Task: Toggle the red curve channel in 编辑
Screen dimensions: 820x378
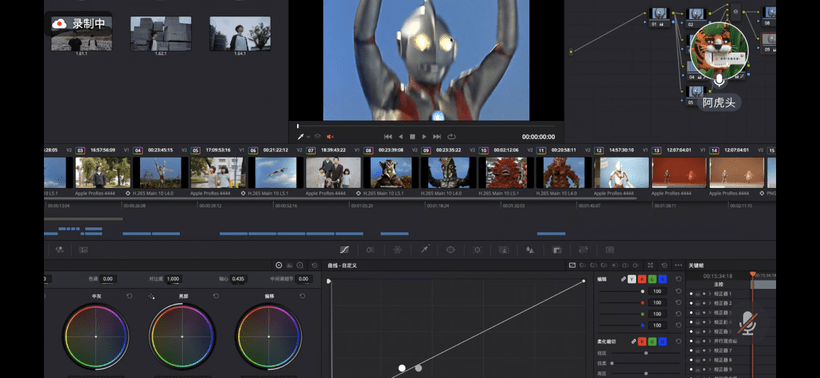Action: (x=642, y=279)
